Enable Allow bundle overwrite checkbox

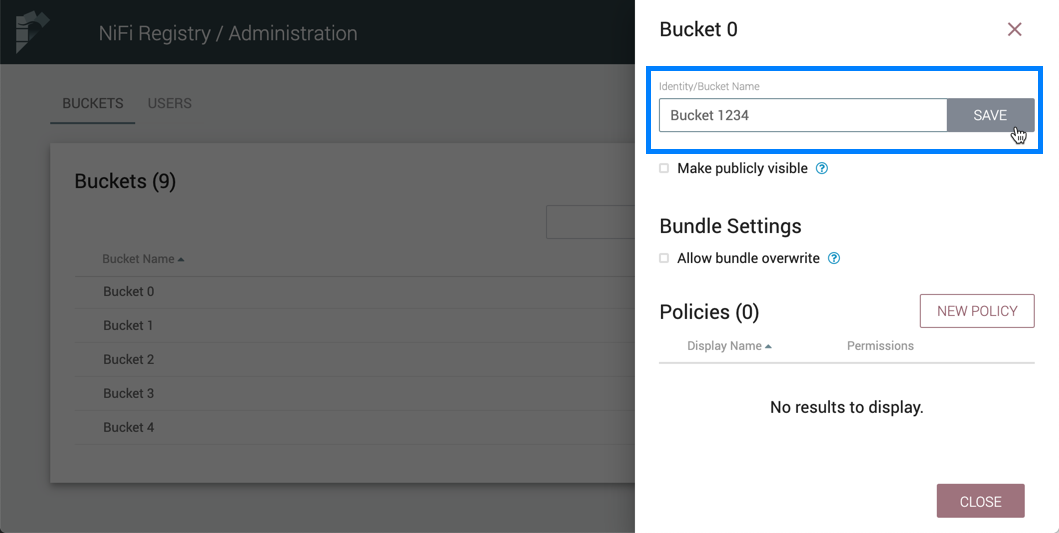664,259
